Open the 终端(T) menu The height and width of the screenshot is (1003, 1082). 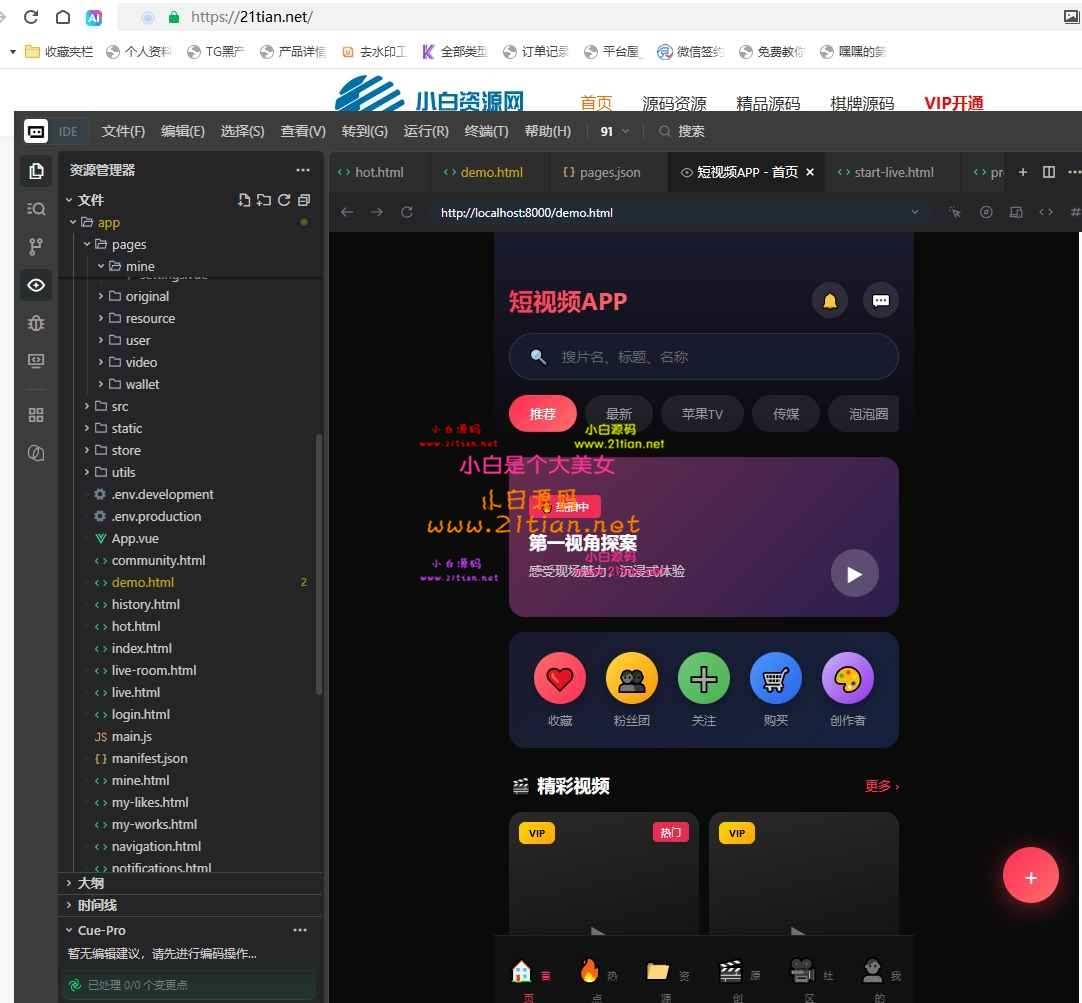click(486, 131)
